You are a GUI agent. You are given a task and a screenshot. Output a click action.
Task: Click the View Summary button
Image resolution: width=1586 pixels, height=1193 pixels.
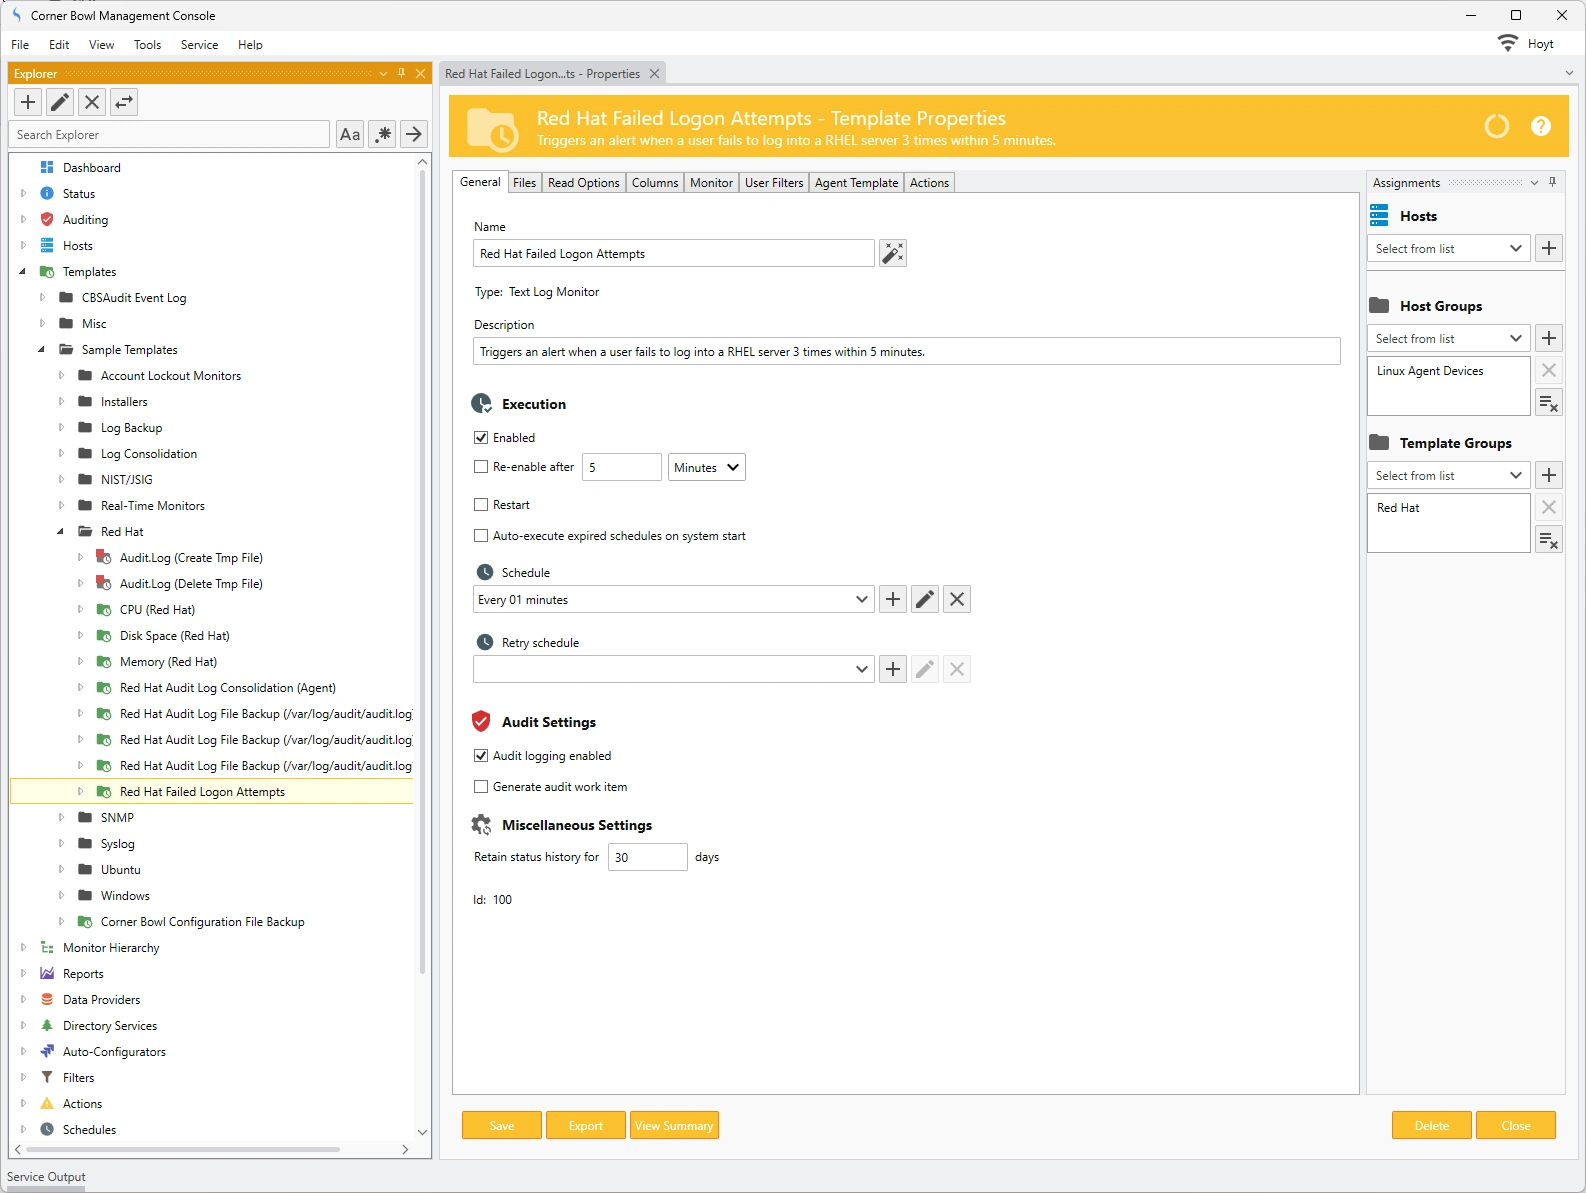click(x=673, y=1126)
